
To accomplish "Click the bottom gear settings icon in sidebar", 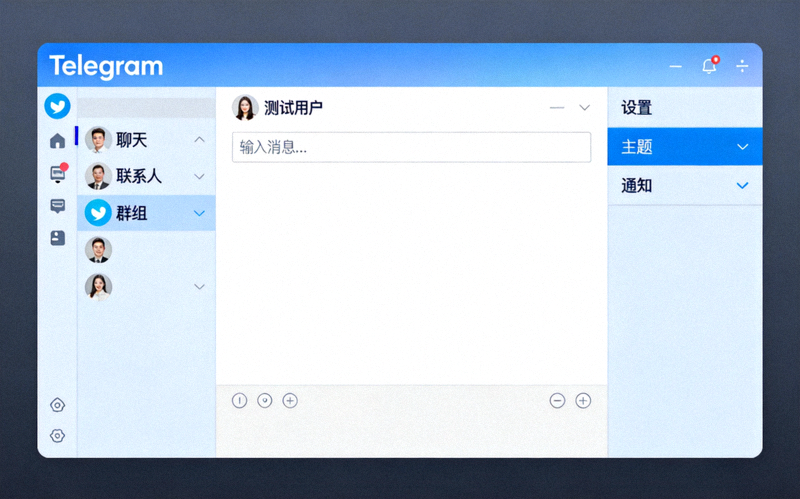I will pos(58,436).
